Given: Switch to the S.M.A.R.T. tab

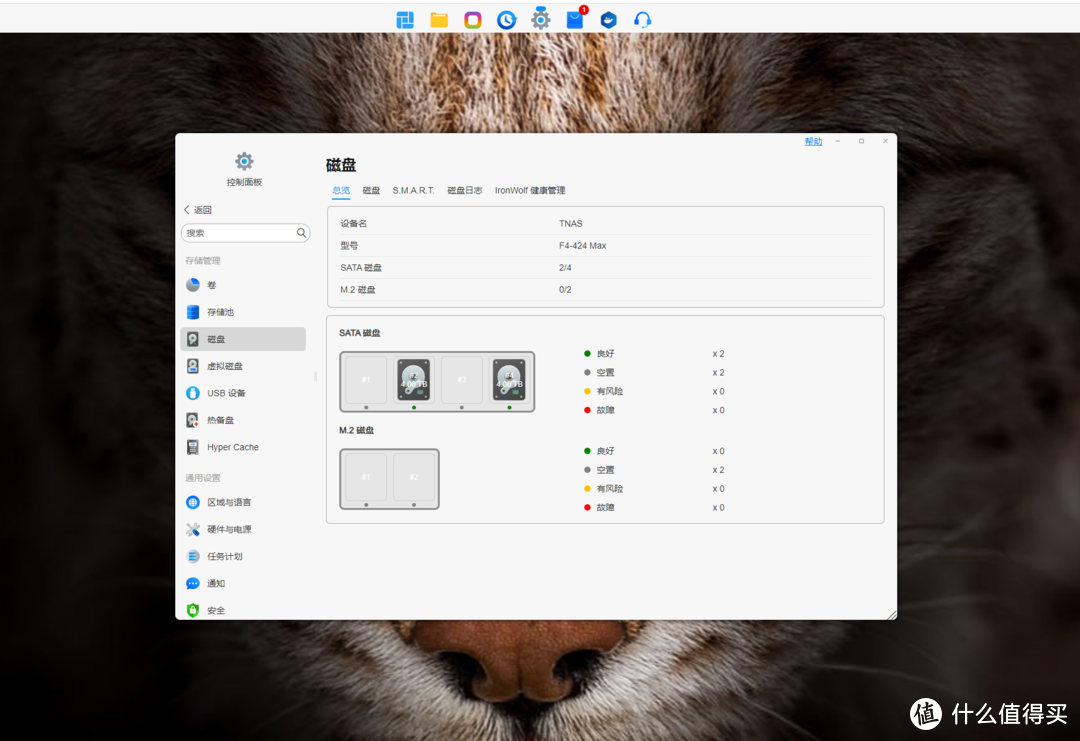Looking at the screenshot, I should pyautogui.click(x=413, y=190).
